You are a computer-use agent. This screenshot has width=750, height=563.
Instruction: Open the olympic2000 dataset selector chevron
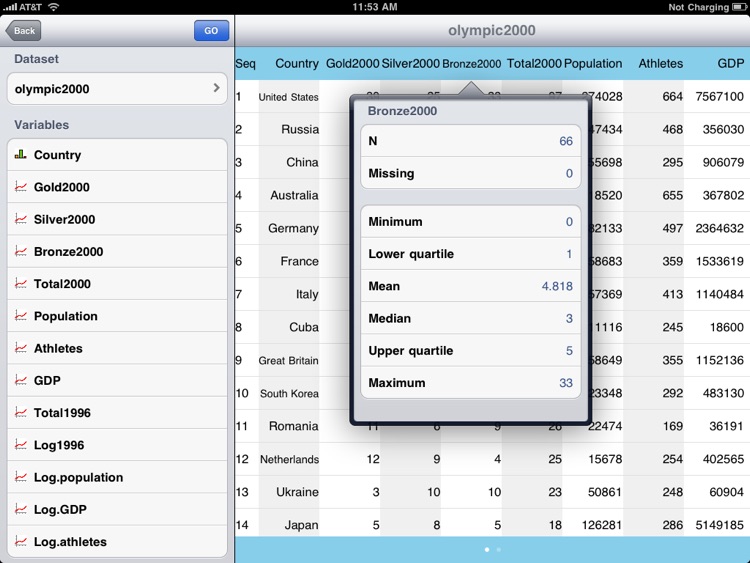pyautogui.click(x=216, y=88)
